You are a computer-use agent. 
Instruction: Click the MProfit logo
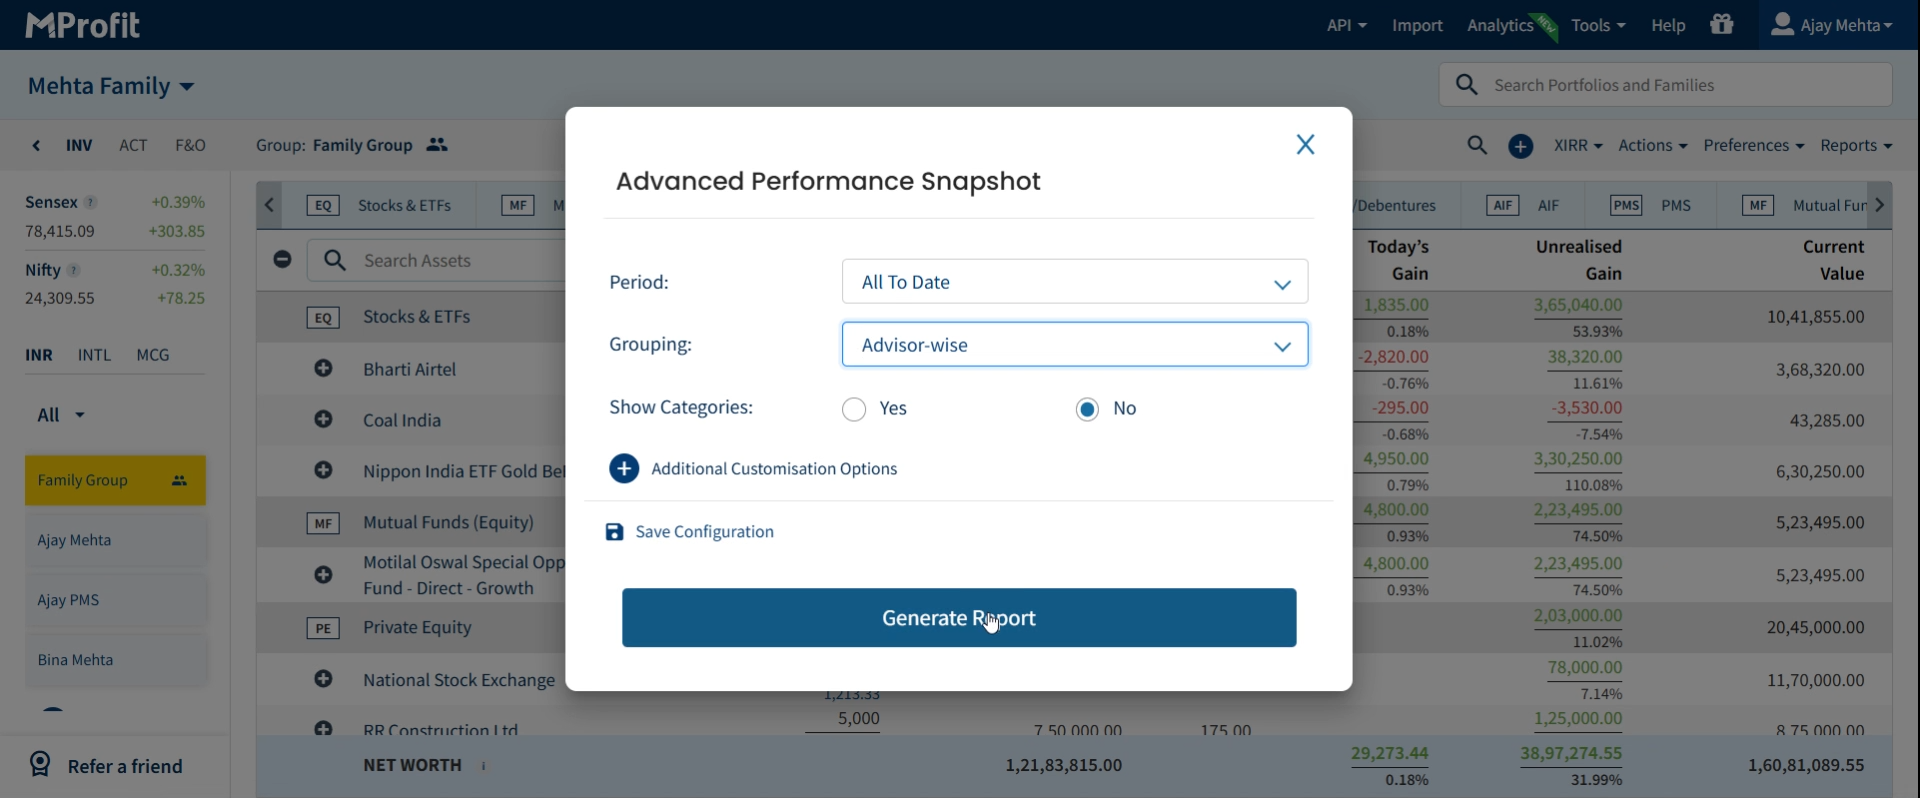[x=82, y=25]
